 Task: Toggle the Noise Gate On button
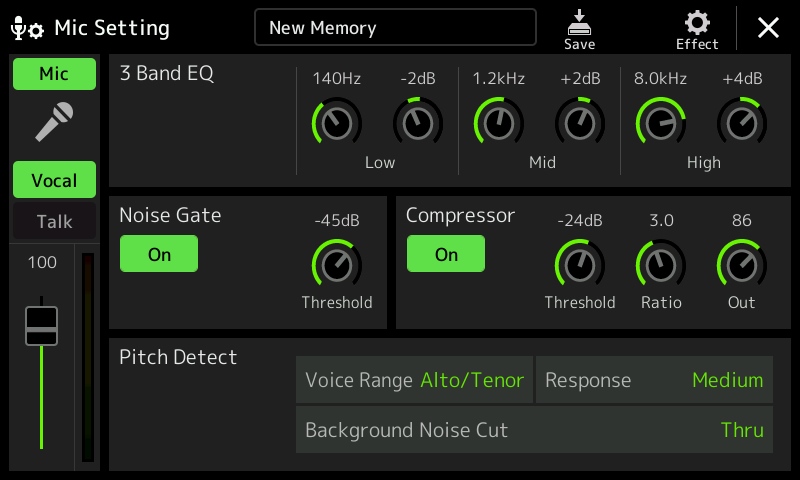pos(159,254)
